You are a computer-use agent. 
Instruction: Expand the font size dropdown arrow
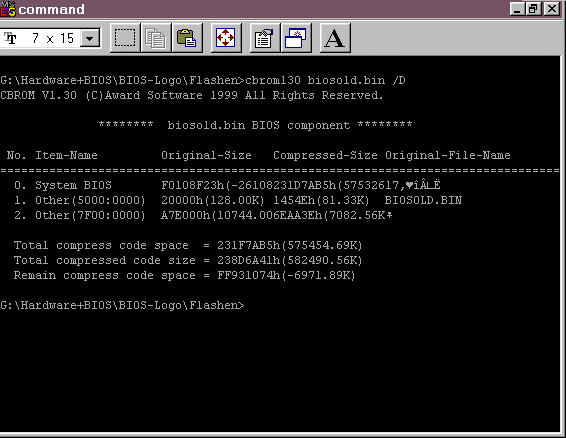coord(90,38)
